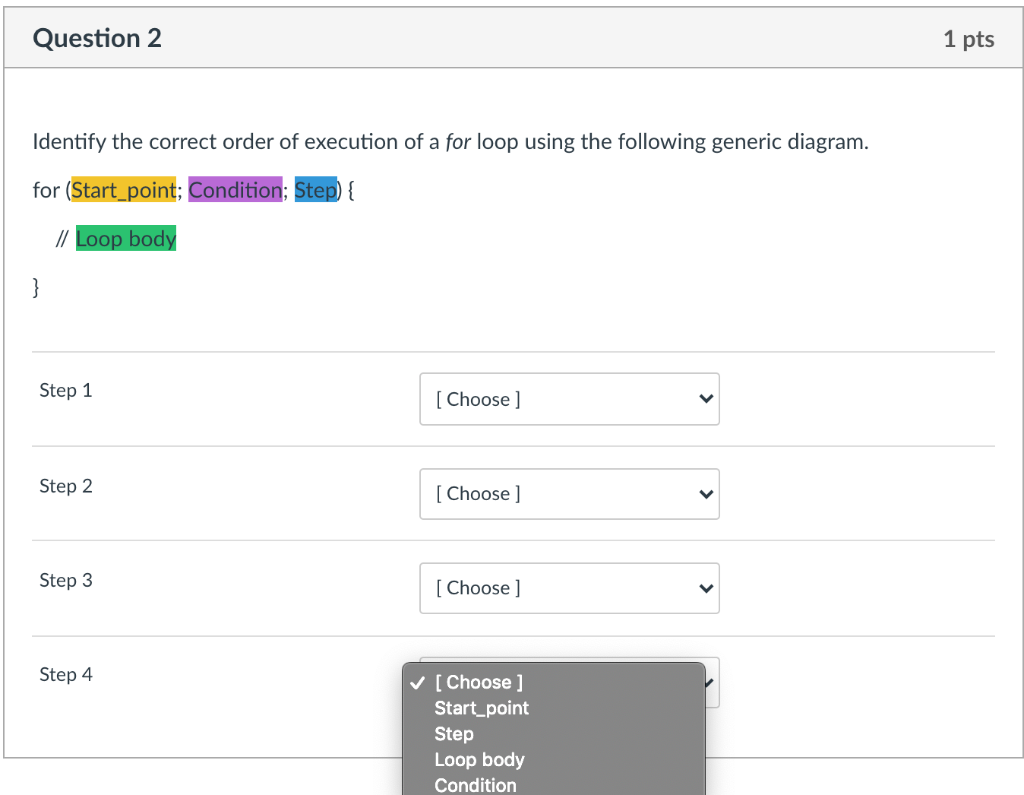Open the Step 1 dropdown
1024x795 pixels.
(x=568, y=399)
